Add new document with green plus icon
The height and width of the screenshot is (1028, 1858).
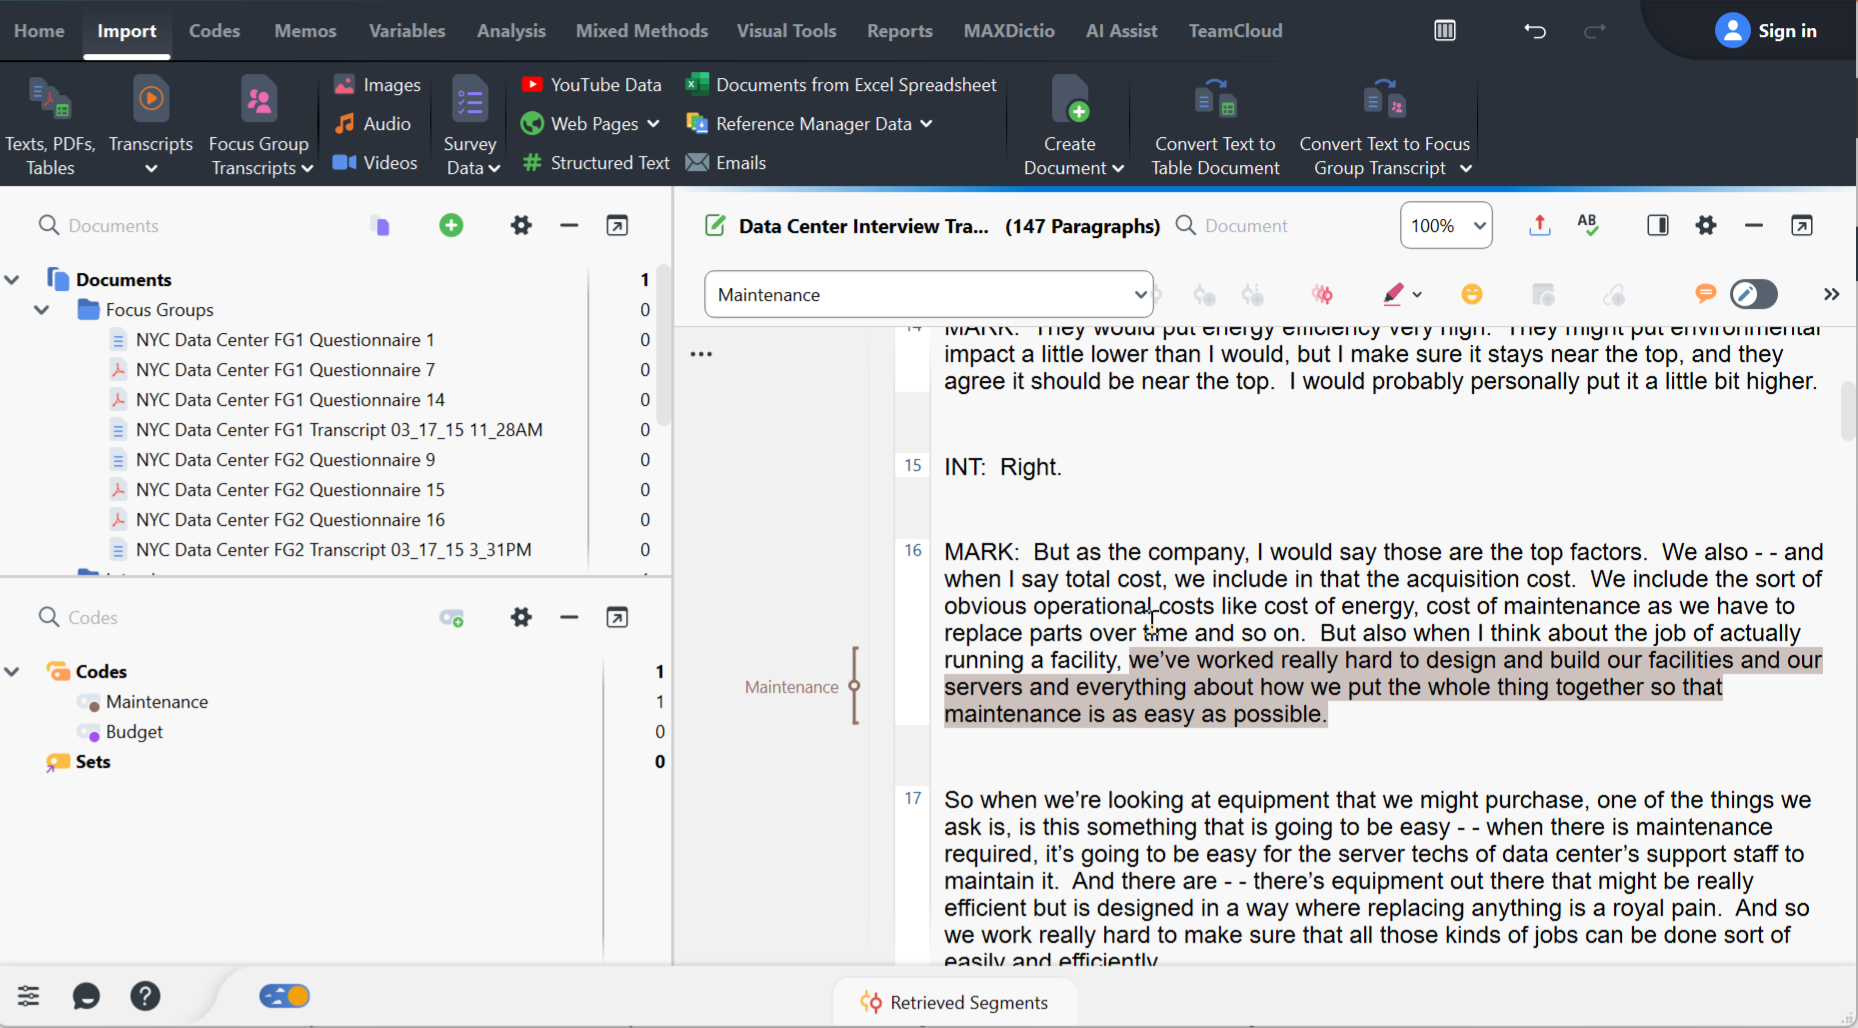(451, 225)
